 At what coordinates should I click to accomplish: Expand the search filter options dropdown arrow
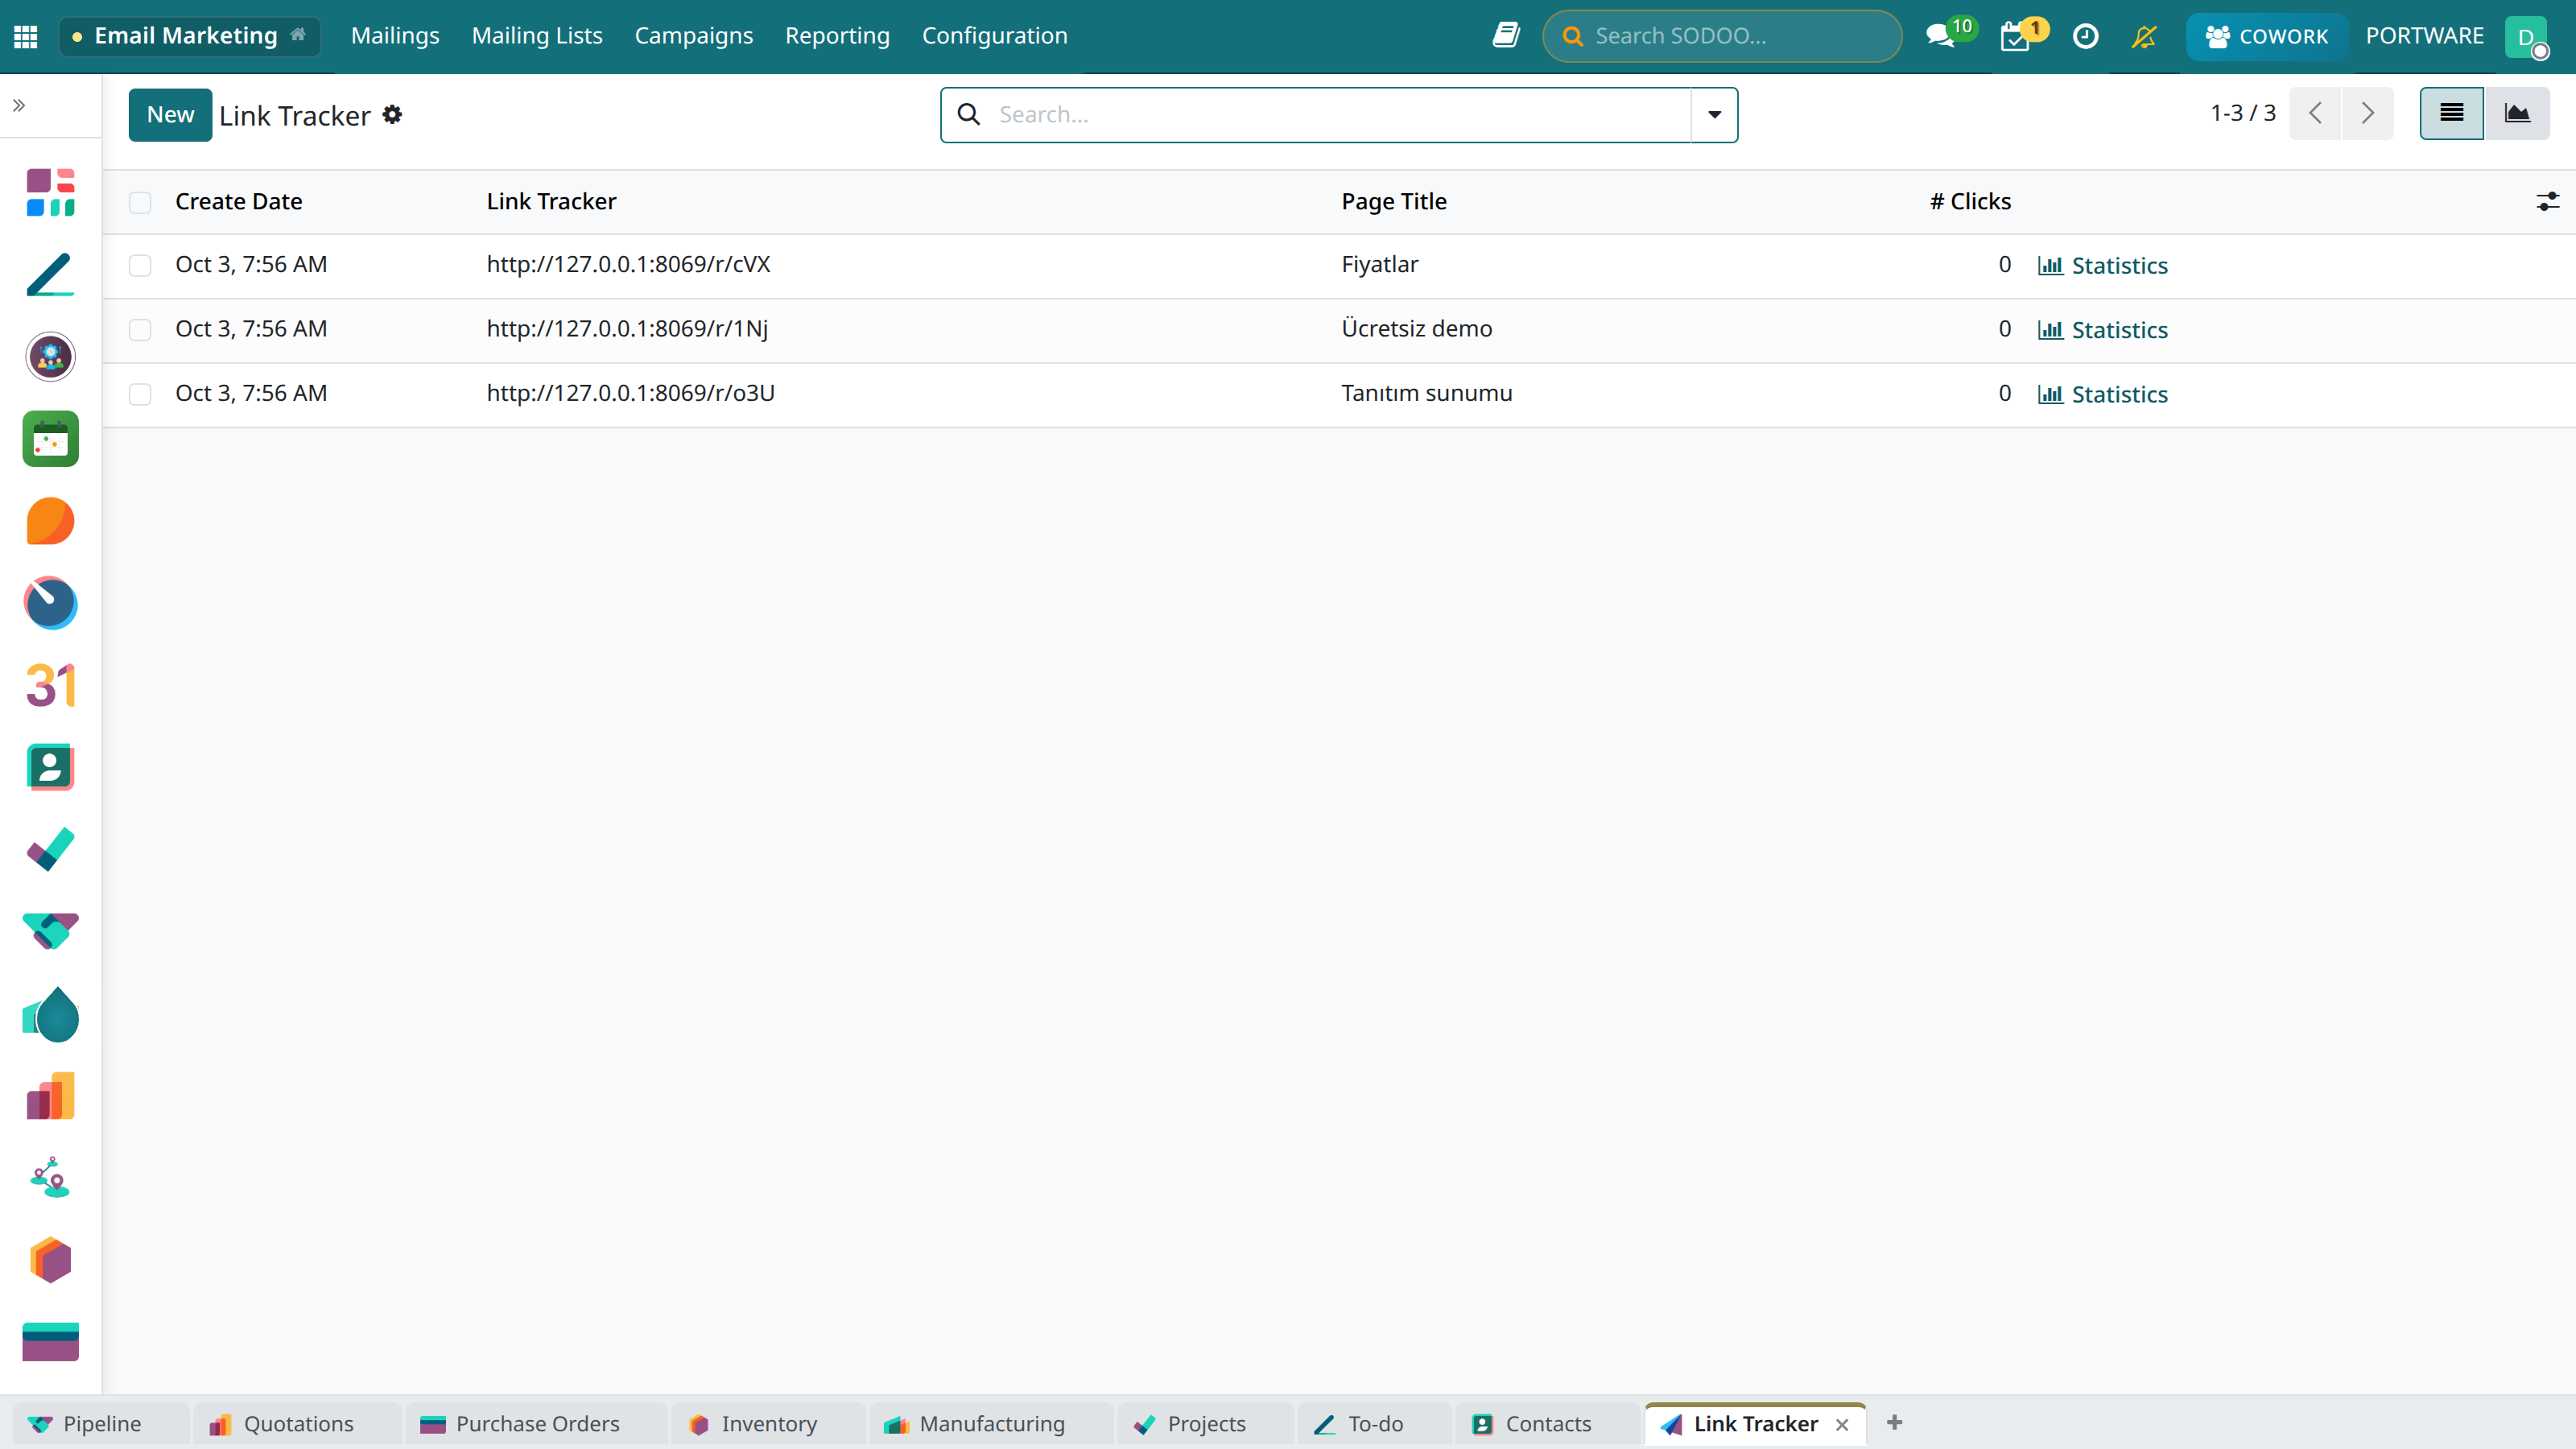[1714, 115]
